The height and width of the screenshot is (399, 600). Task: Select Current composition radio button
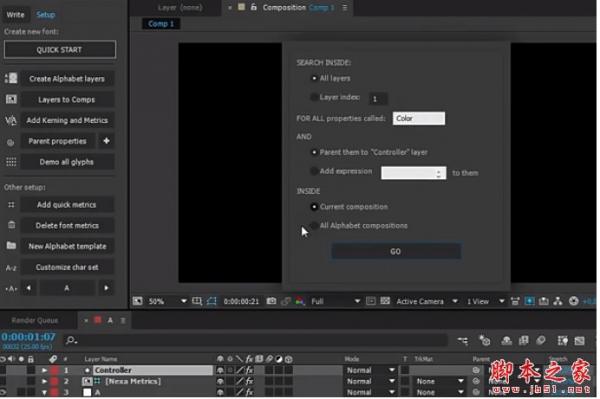click(314, 207)
